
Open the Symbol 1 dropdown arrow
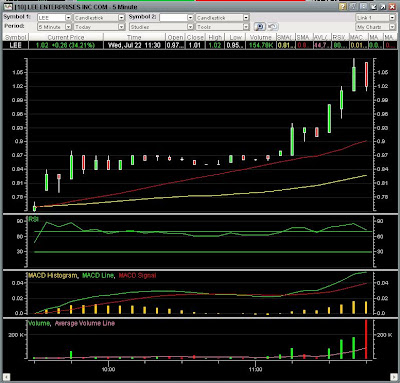tap(68, 18)
